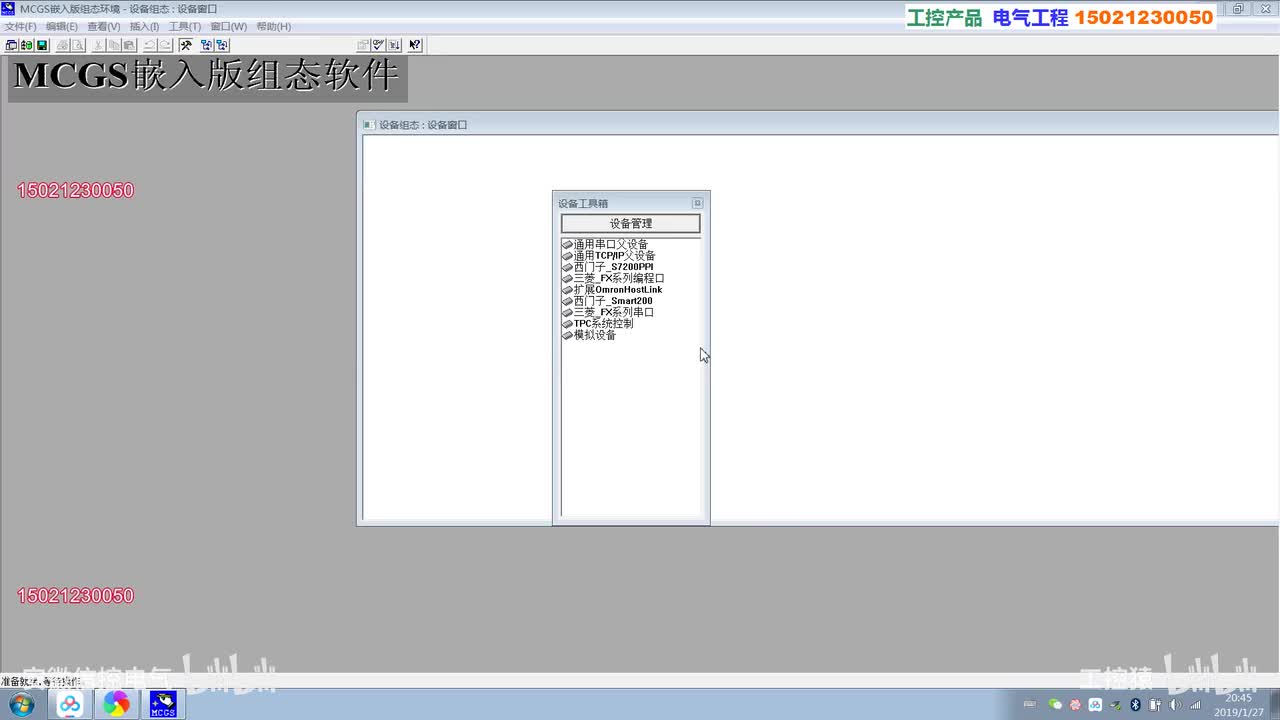Click the Bluetooth tray icon

click(x=1135, y=705)
